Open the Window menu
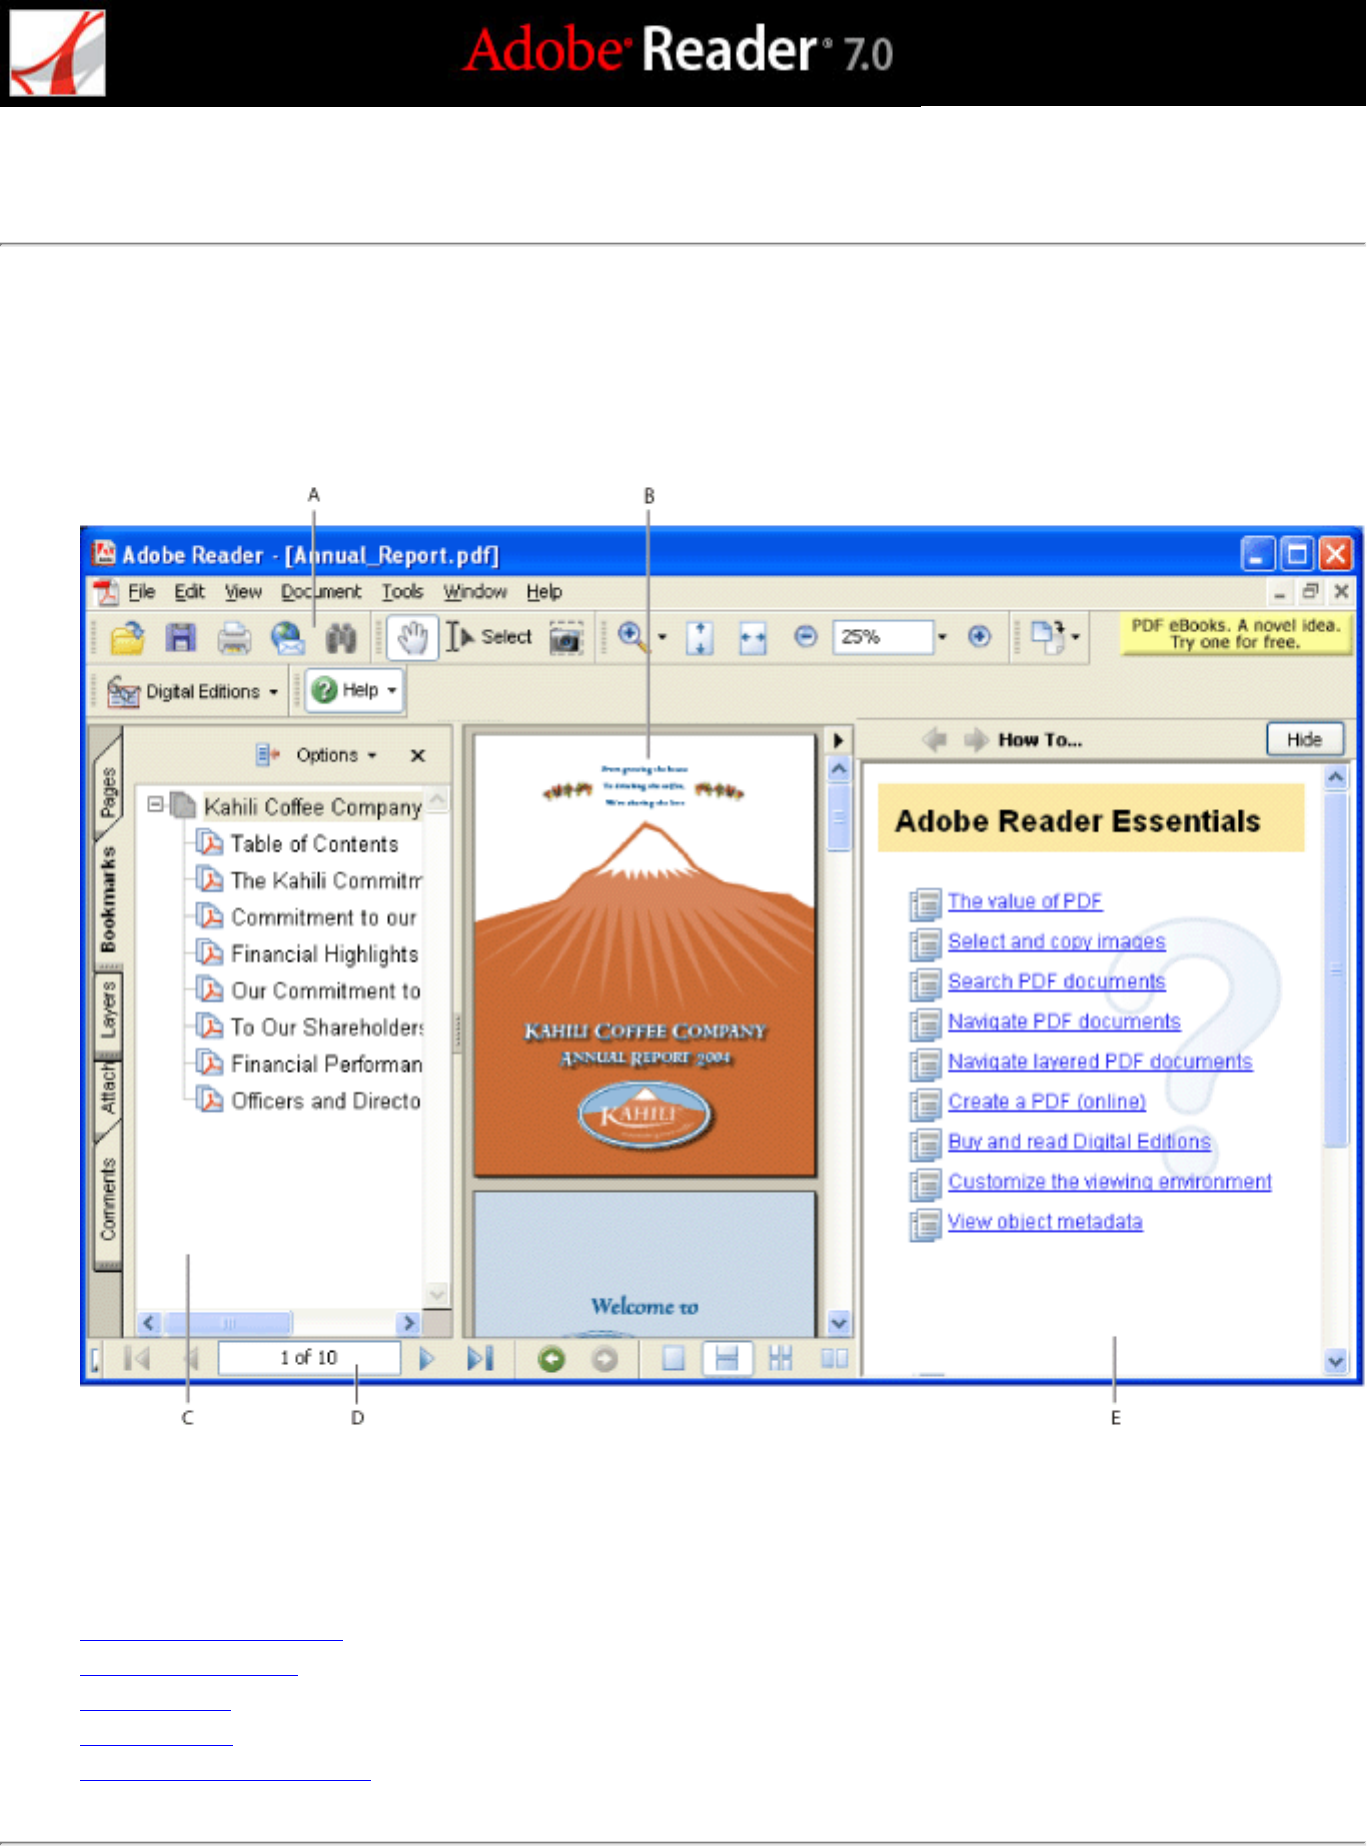This screenshot has width=1367, height=1846. pyautogui.click(x=475, y=592)
